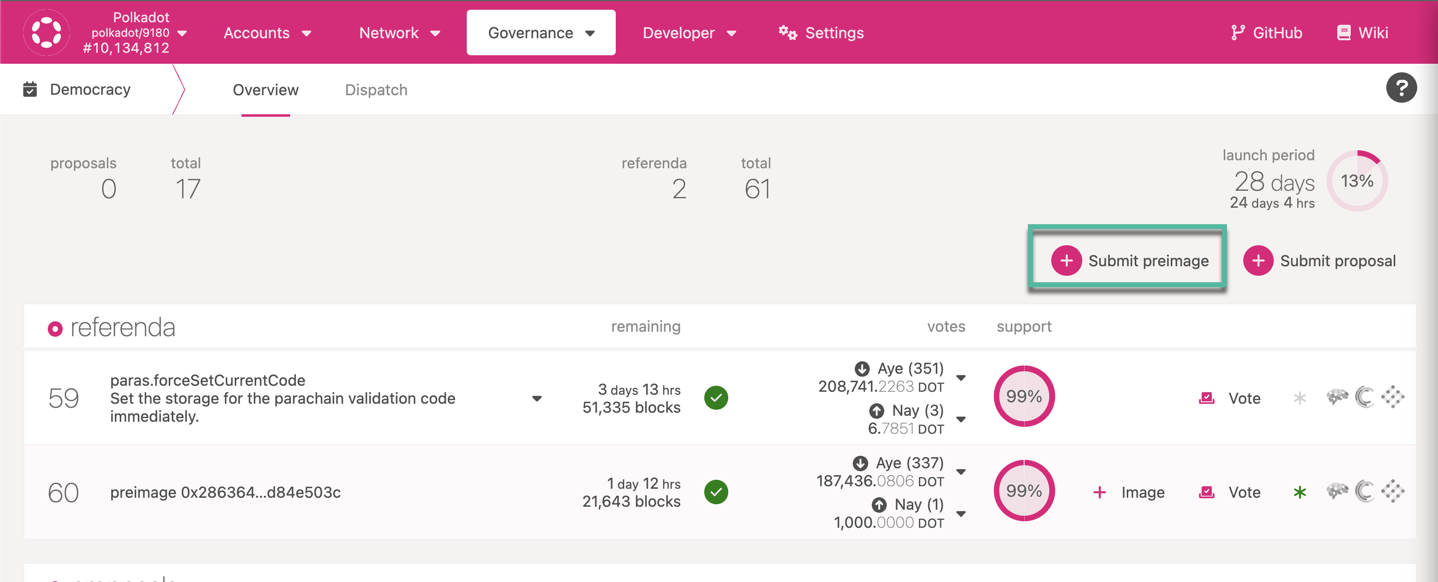Click the brain-shaped link icon for referendum 59
The width and height of the screenshot is (1438, 582).
point(1337,398)
